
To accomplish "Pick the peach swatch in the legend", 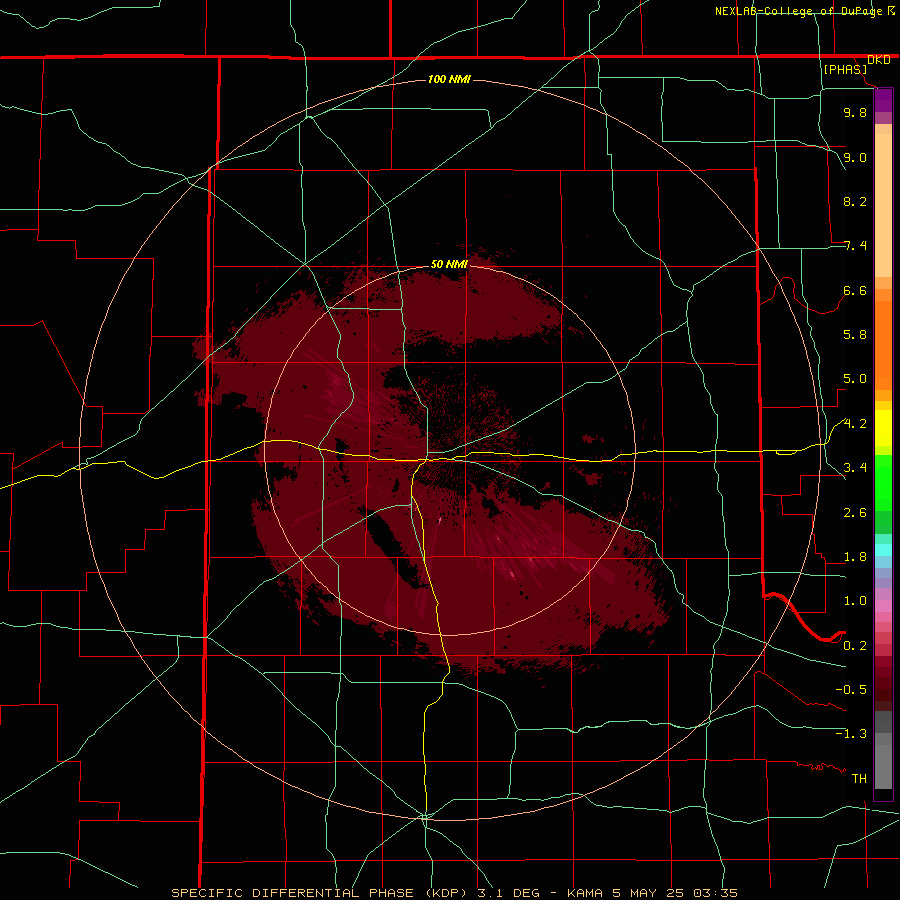I will coord(883,205).
